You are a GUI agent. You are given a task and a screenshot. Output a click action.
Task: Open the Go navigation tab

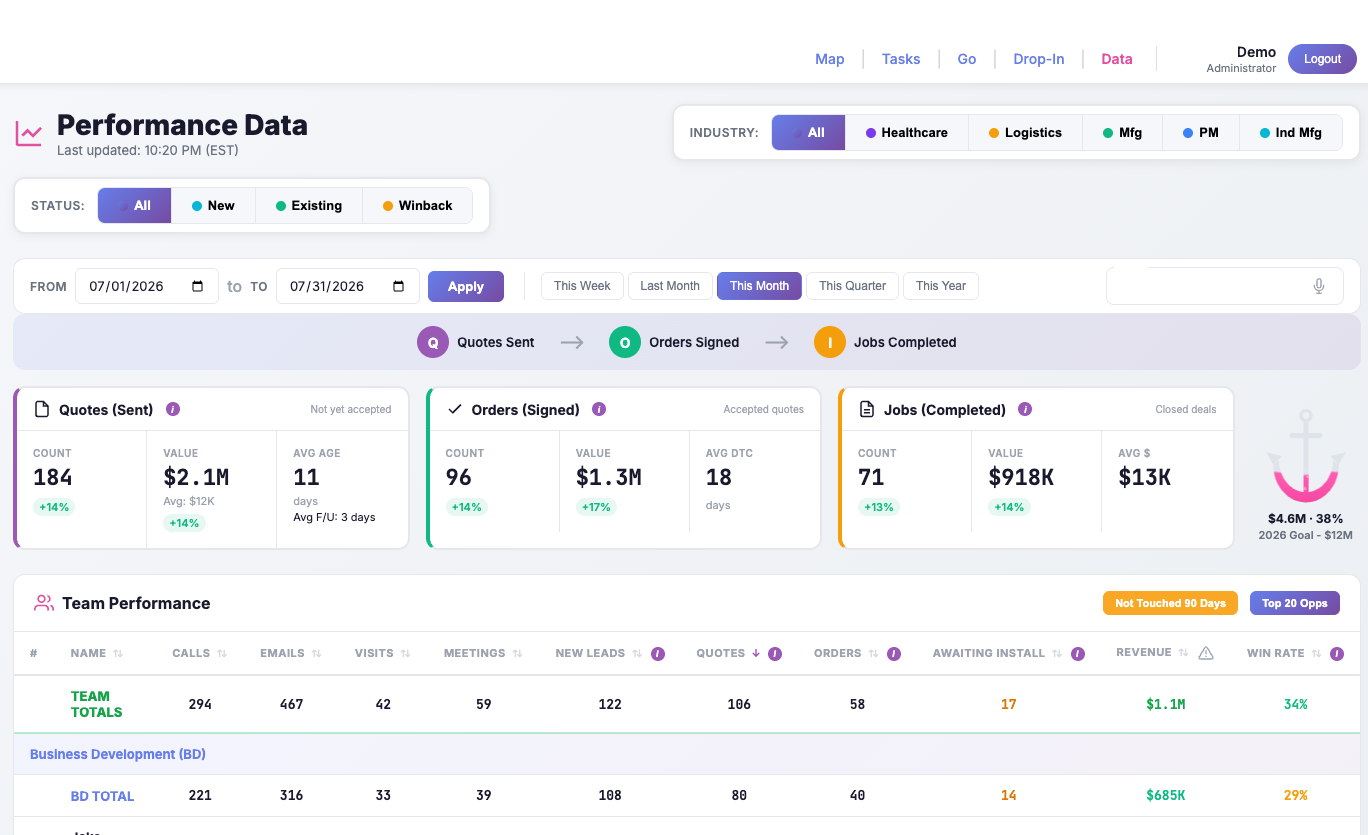967,59
